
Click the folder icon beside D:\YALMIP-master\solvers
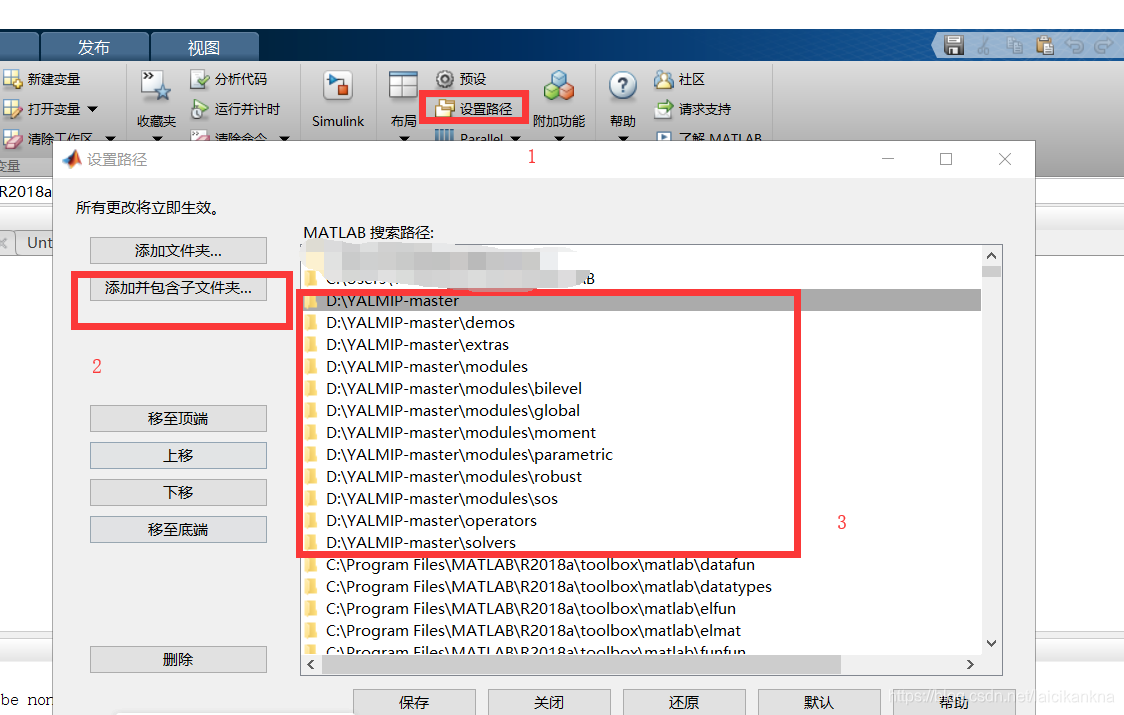311,543
